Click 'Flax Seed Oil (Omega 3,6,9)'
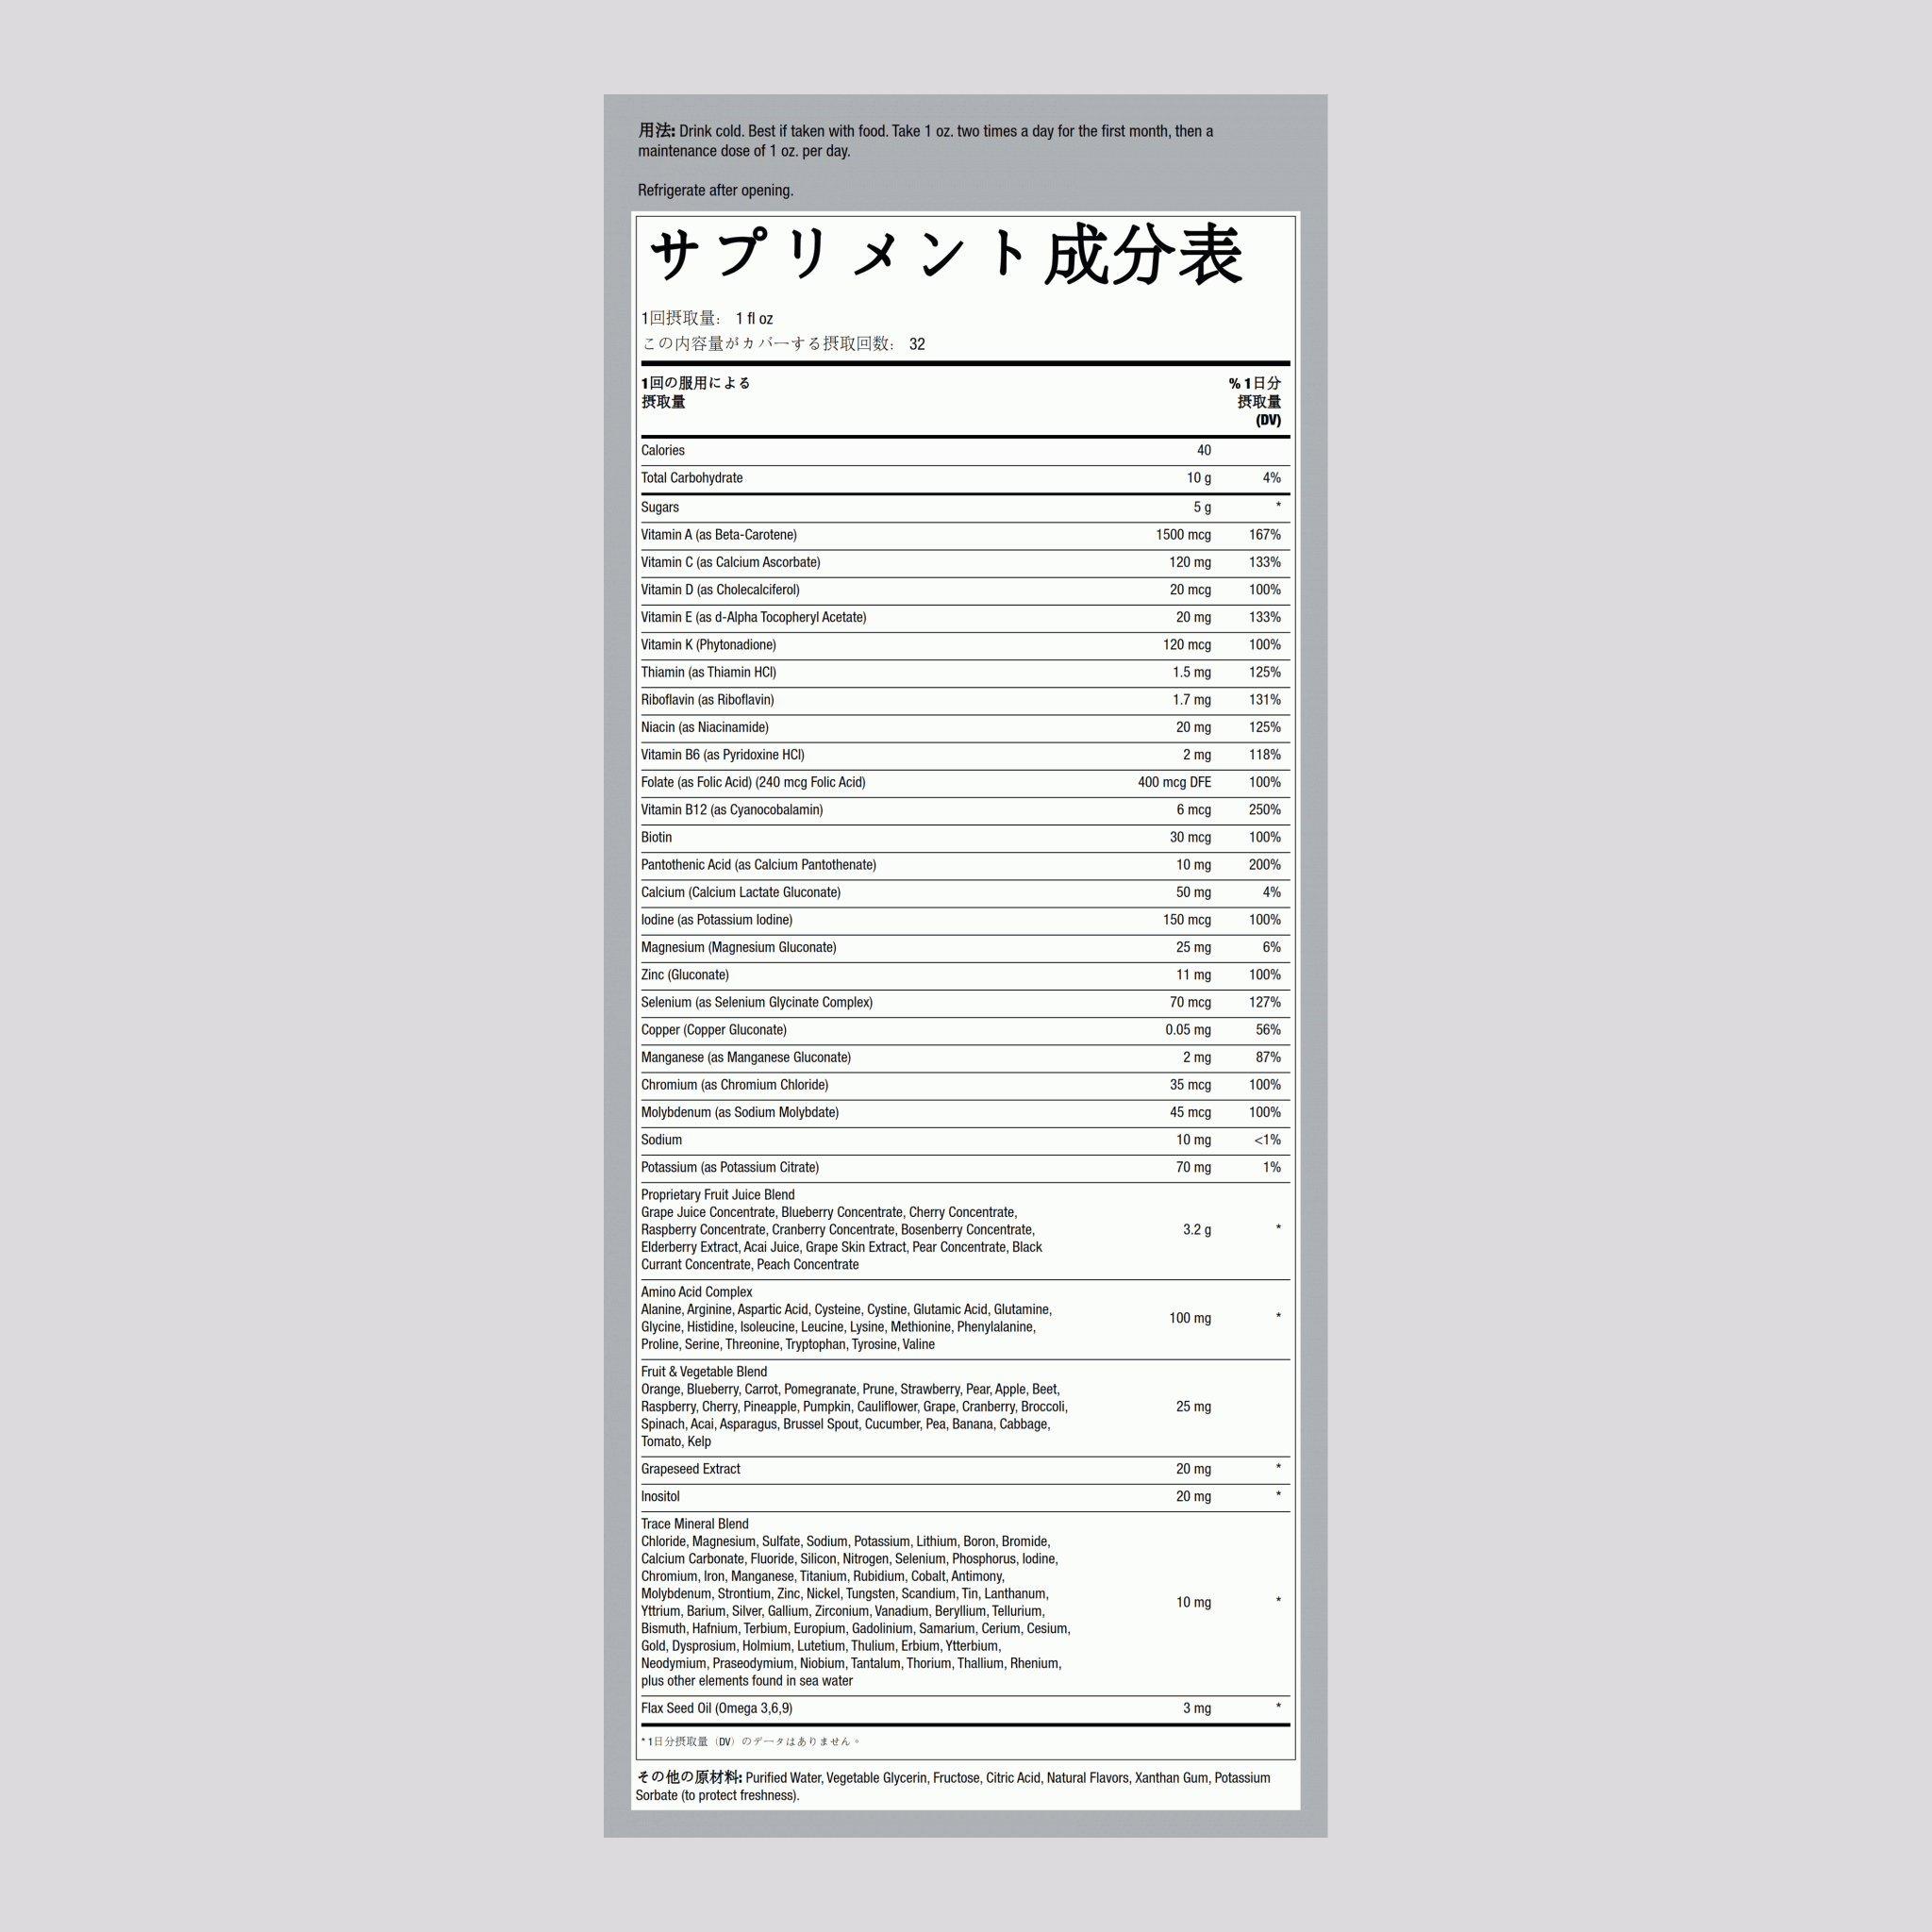 tap(717, 1708)
